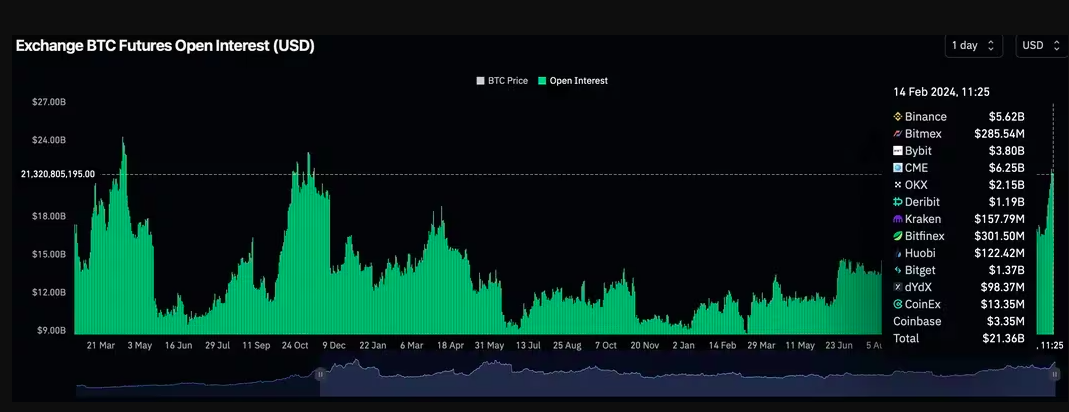Image resolution: width=1069 pixels, height=412 pixels.
Task: Click the Bybit exchange icon
Action: click(898, 150)
